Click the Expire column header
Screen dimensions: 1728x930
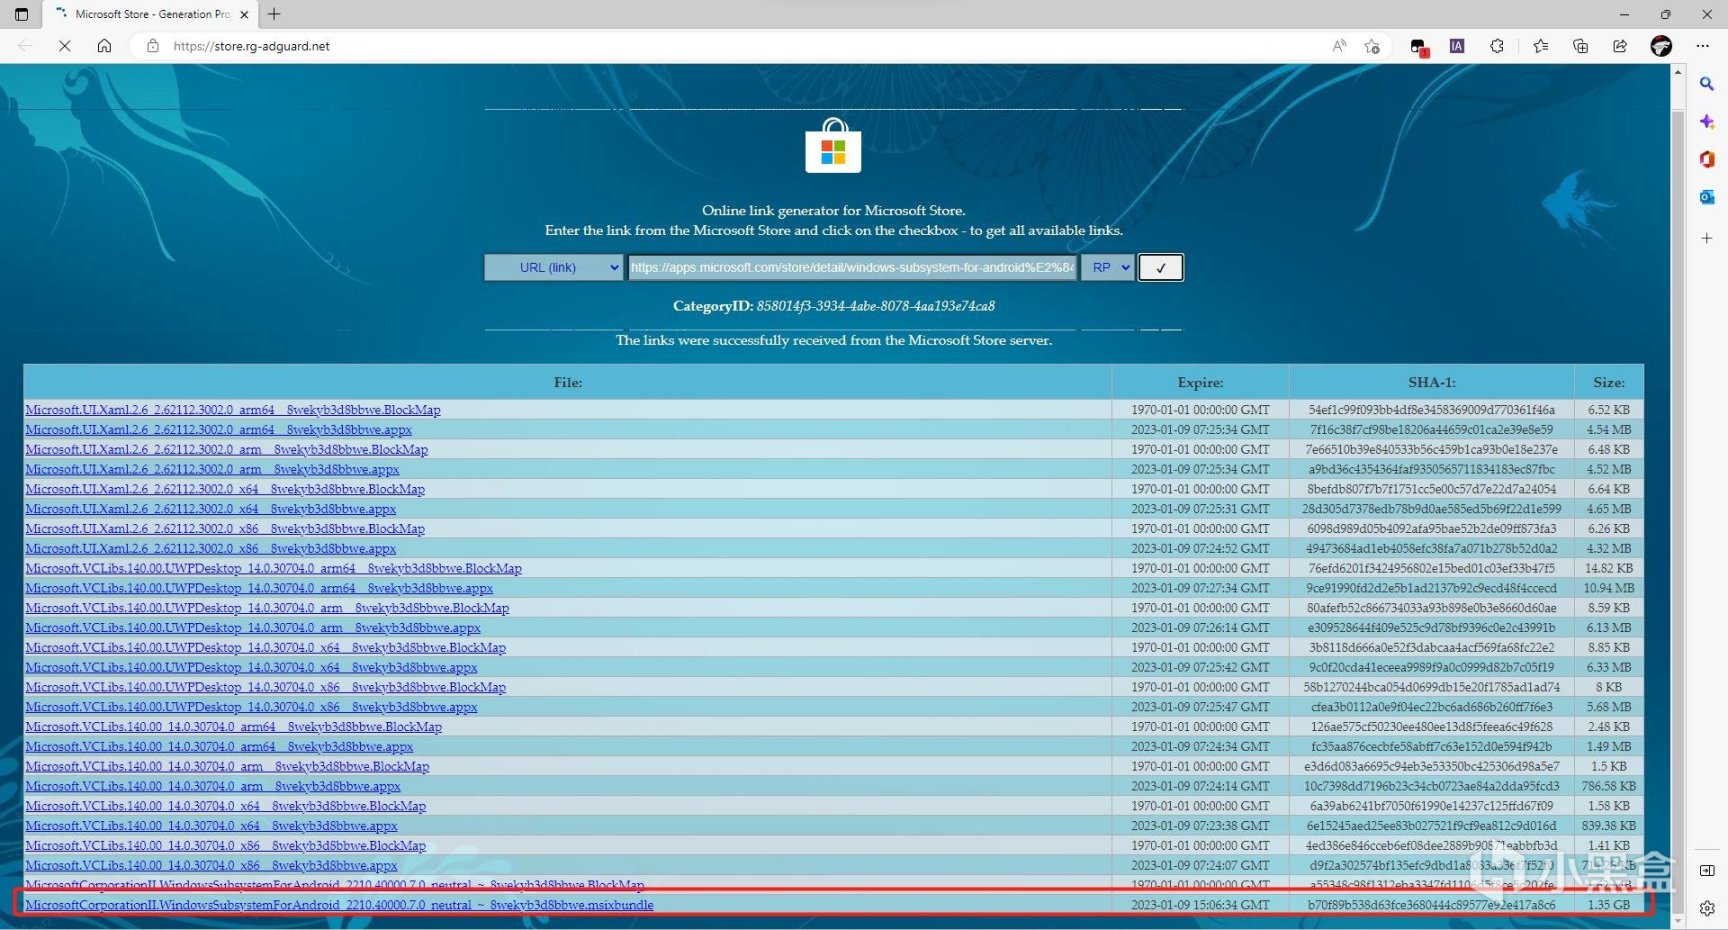(1200, 382)
